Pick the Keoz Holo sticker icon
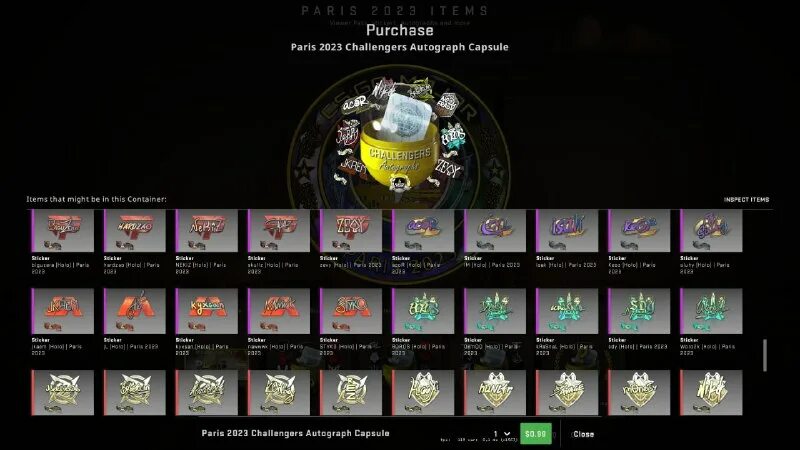 click(639, 231)
